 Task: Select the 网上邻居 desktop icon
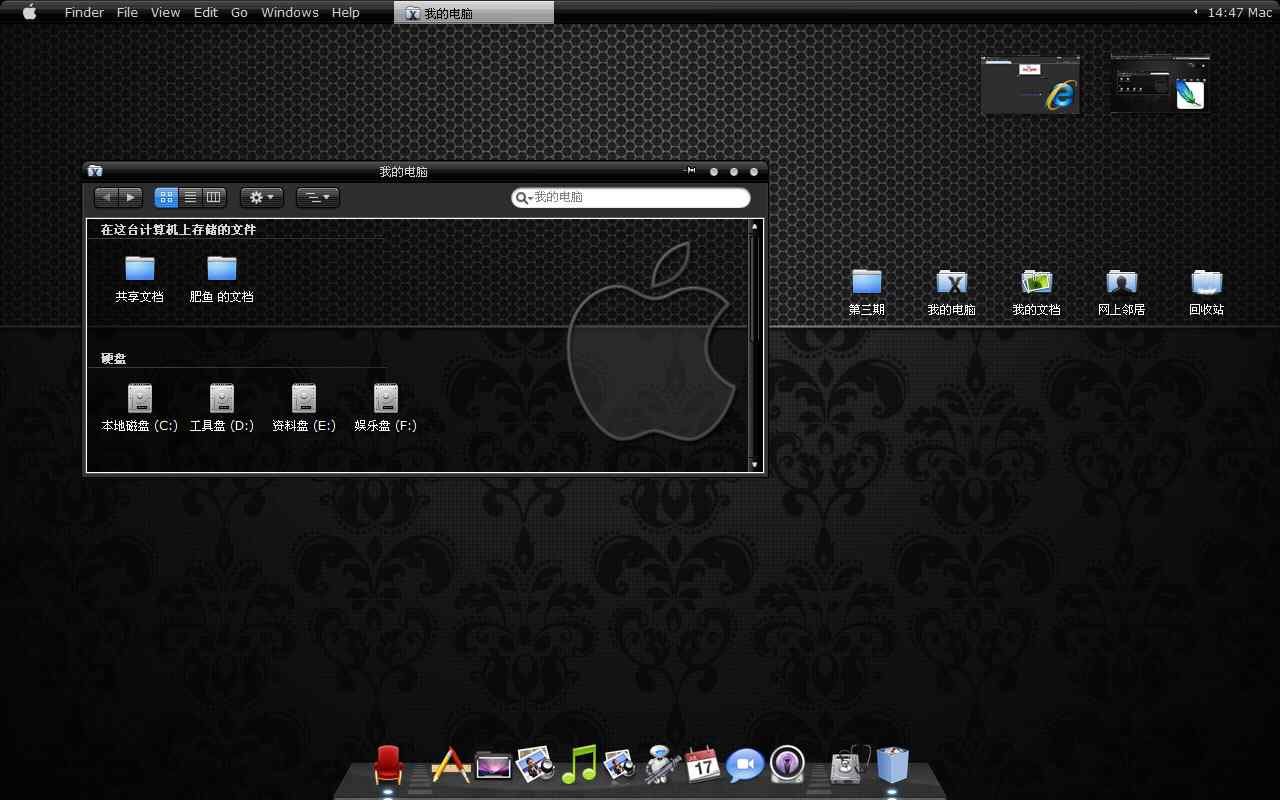tap(1121, 292)
